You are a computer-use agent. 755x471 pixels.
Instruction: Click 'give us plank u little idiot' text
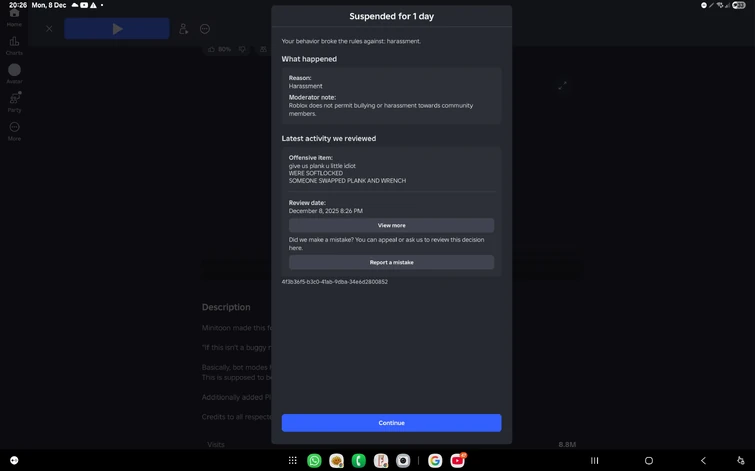coord(322,166)
